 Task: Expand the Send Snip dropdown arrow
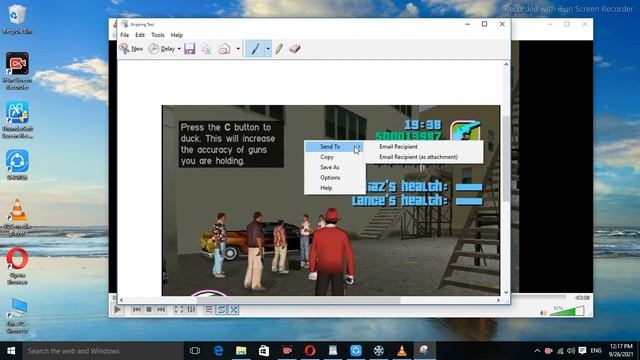coord(238,49)
